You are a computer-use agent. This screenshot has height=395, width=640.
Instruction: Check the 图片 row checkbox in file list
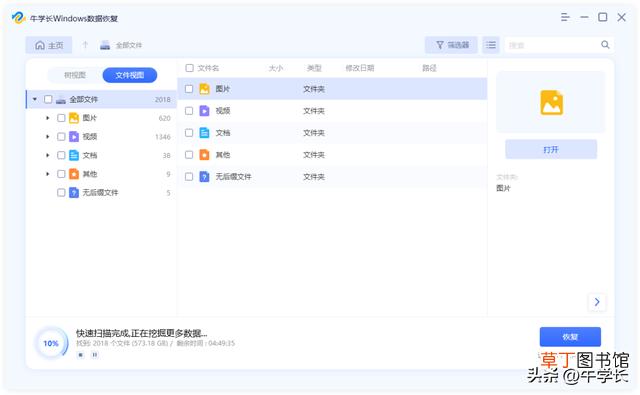pos(189,89)
